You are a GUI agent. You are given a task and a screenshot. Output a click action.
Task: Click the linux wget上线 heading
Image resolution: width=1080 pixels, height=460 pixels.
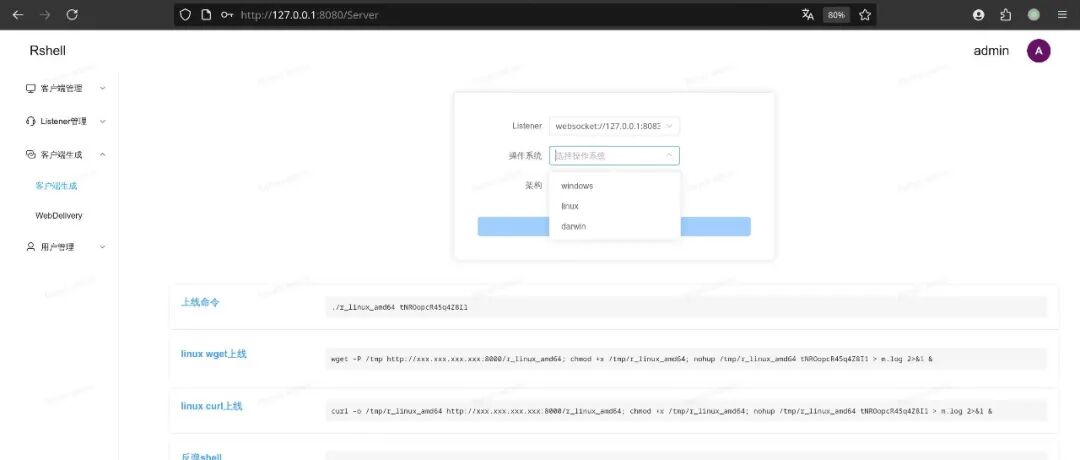tap(214, 354)
